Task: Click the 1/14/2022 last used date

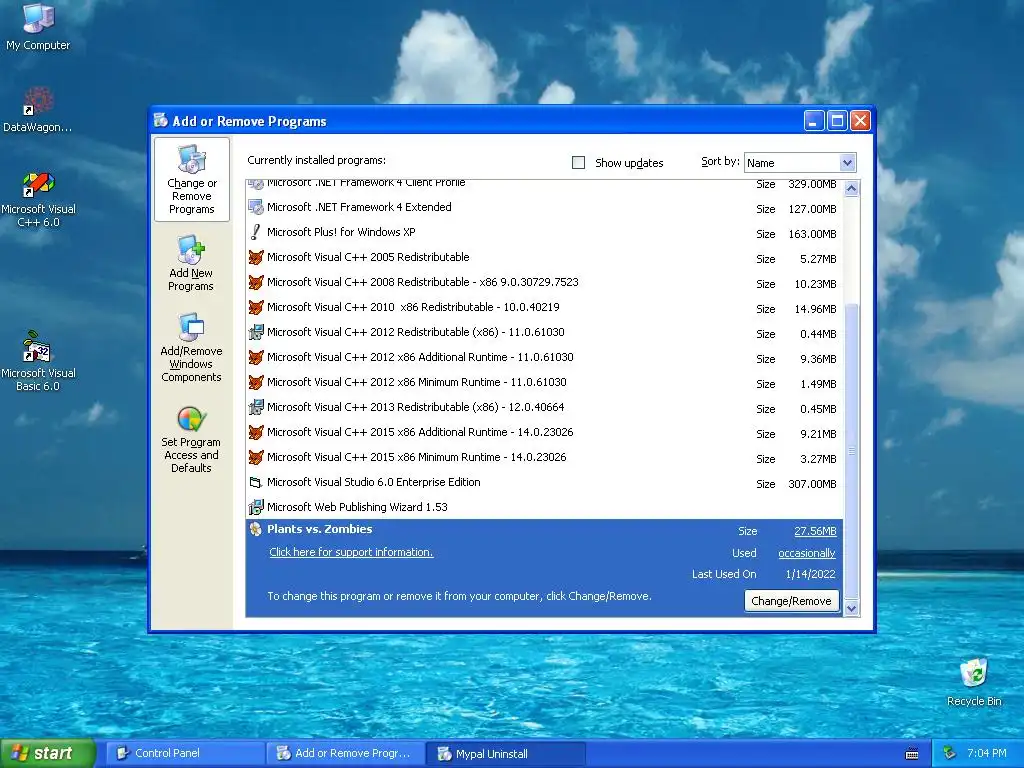Action: coord(810,574)
